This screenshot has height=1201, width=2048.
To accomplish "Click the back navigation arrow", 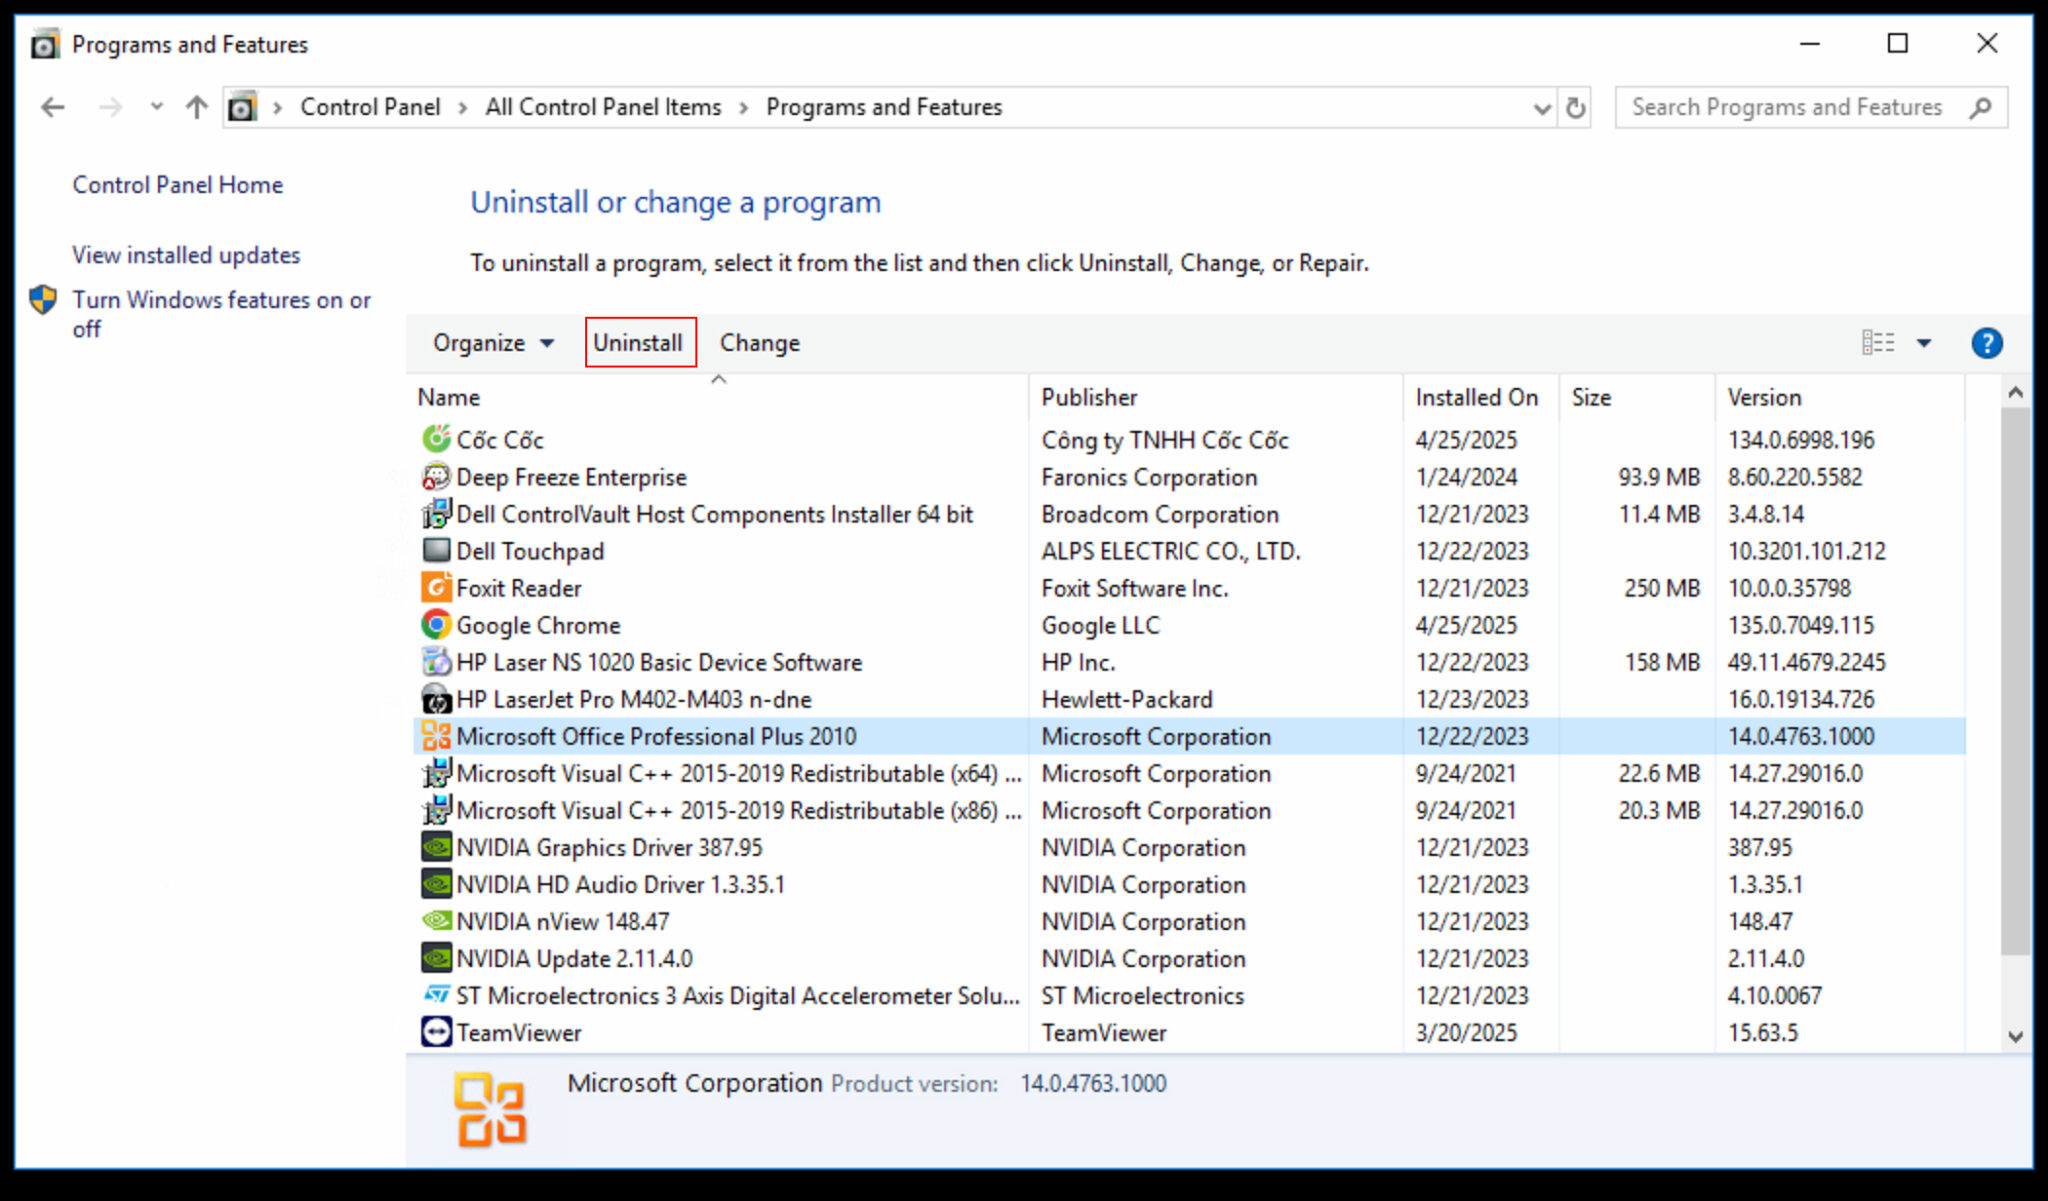I will [x=51, y=107].
